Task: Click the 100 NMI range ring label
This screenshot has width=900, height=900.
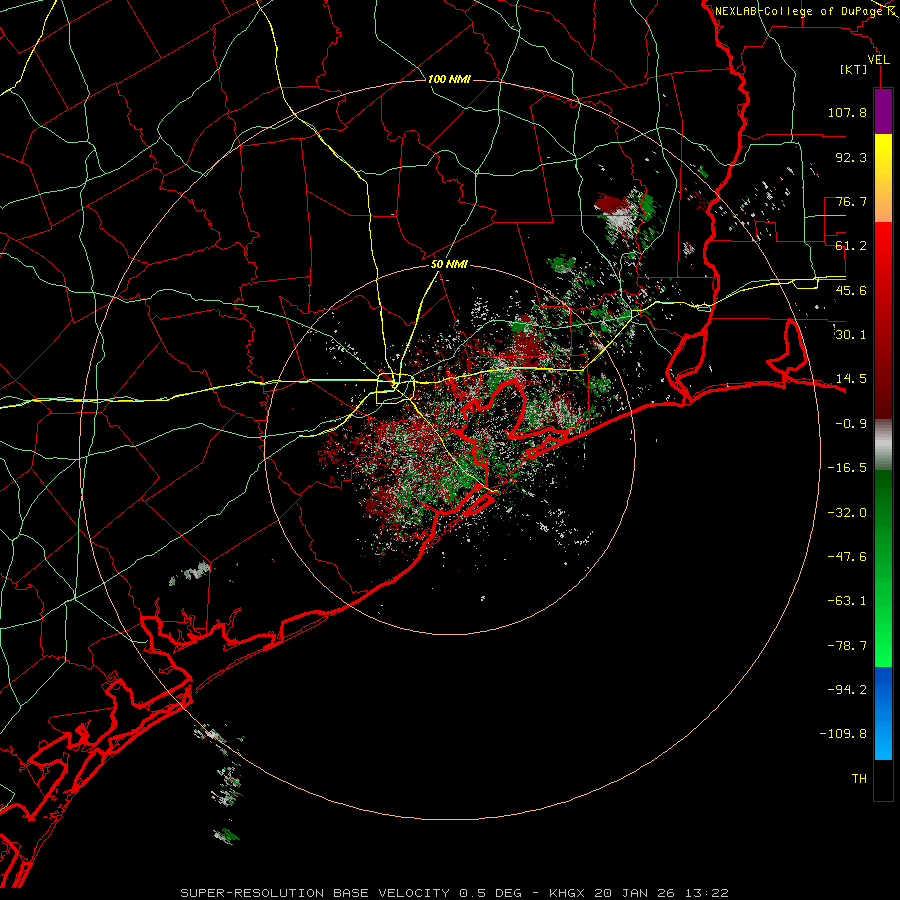Action: tap(449, 79)
